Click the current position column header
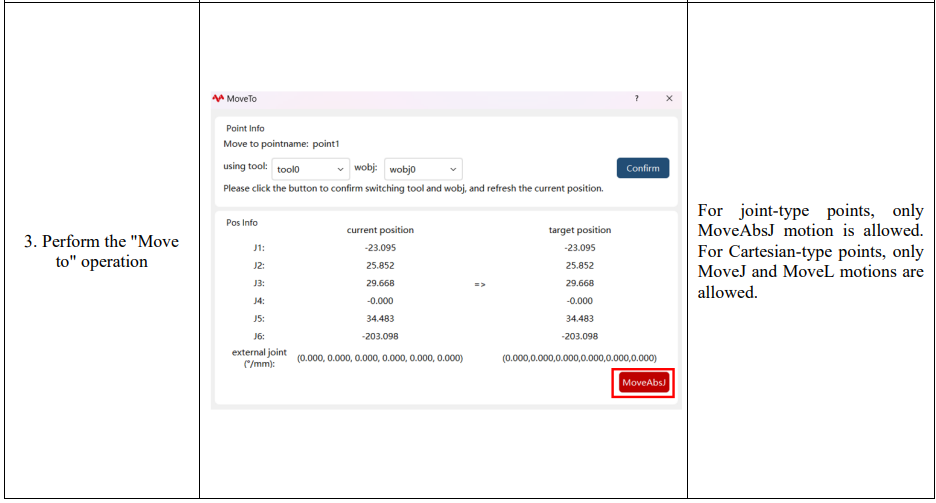Screen dimensions: 936x503 pyautogui.click(x=380, y=230)
